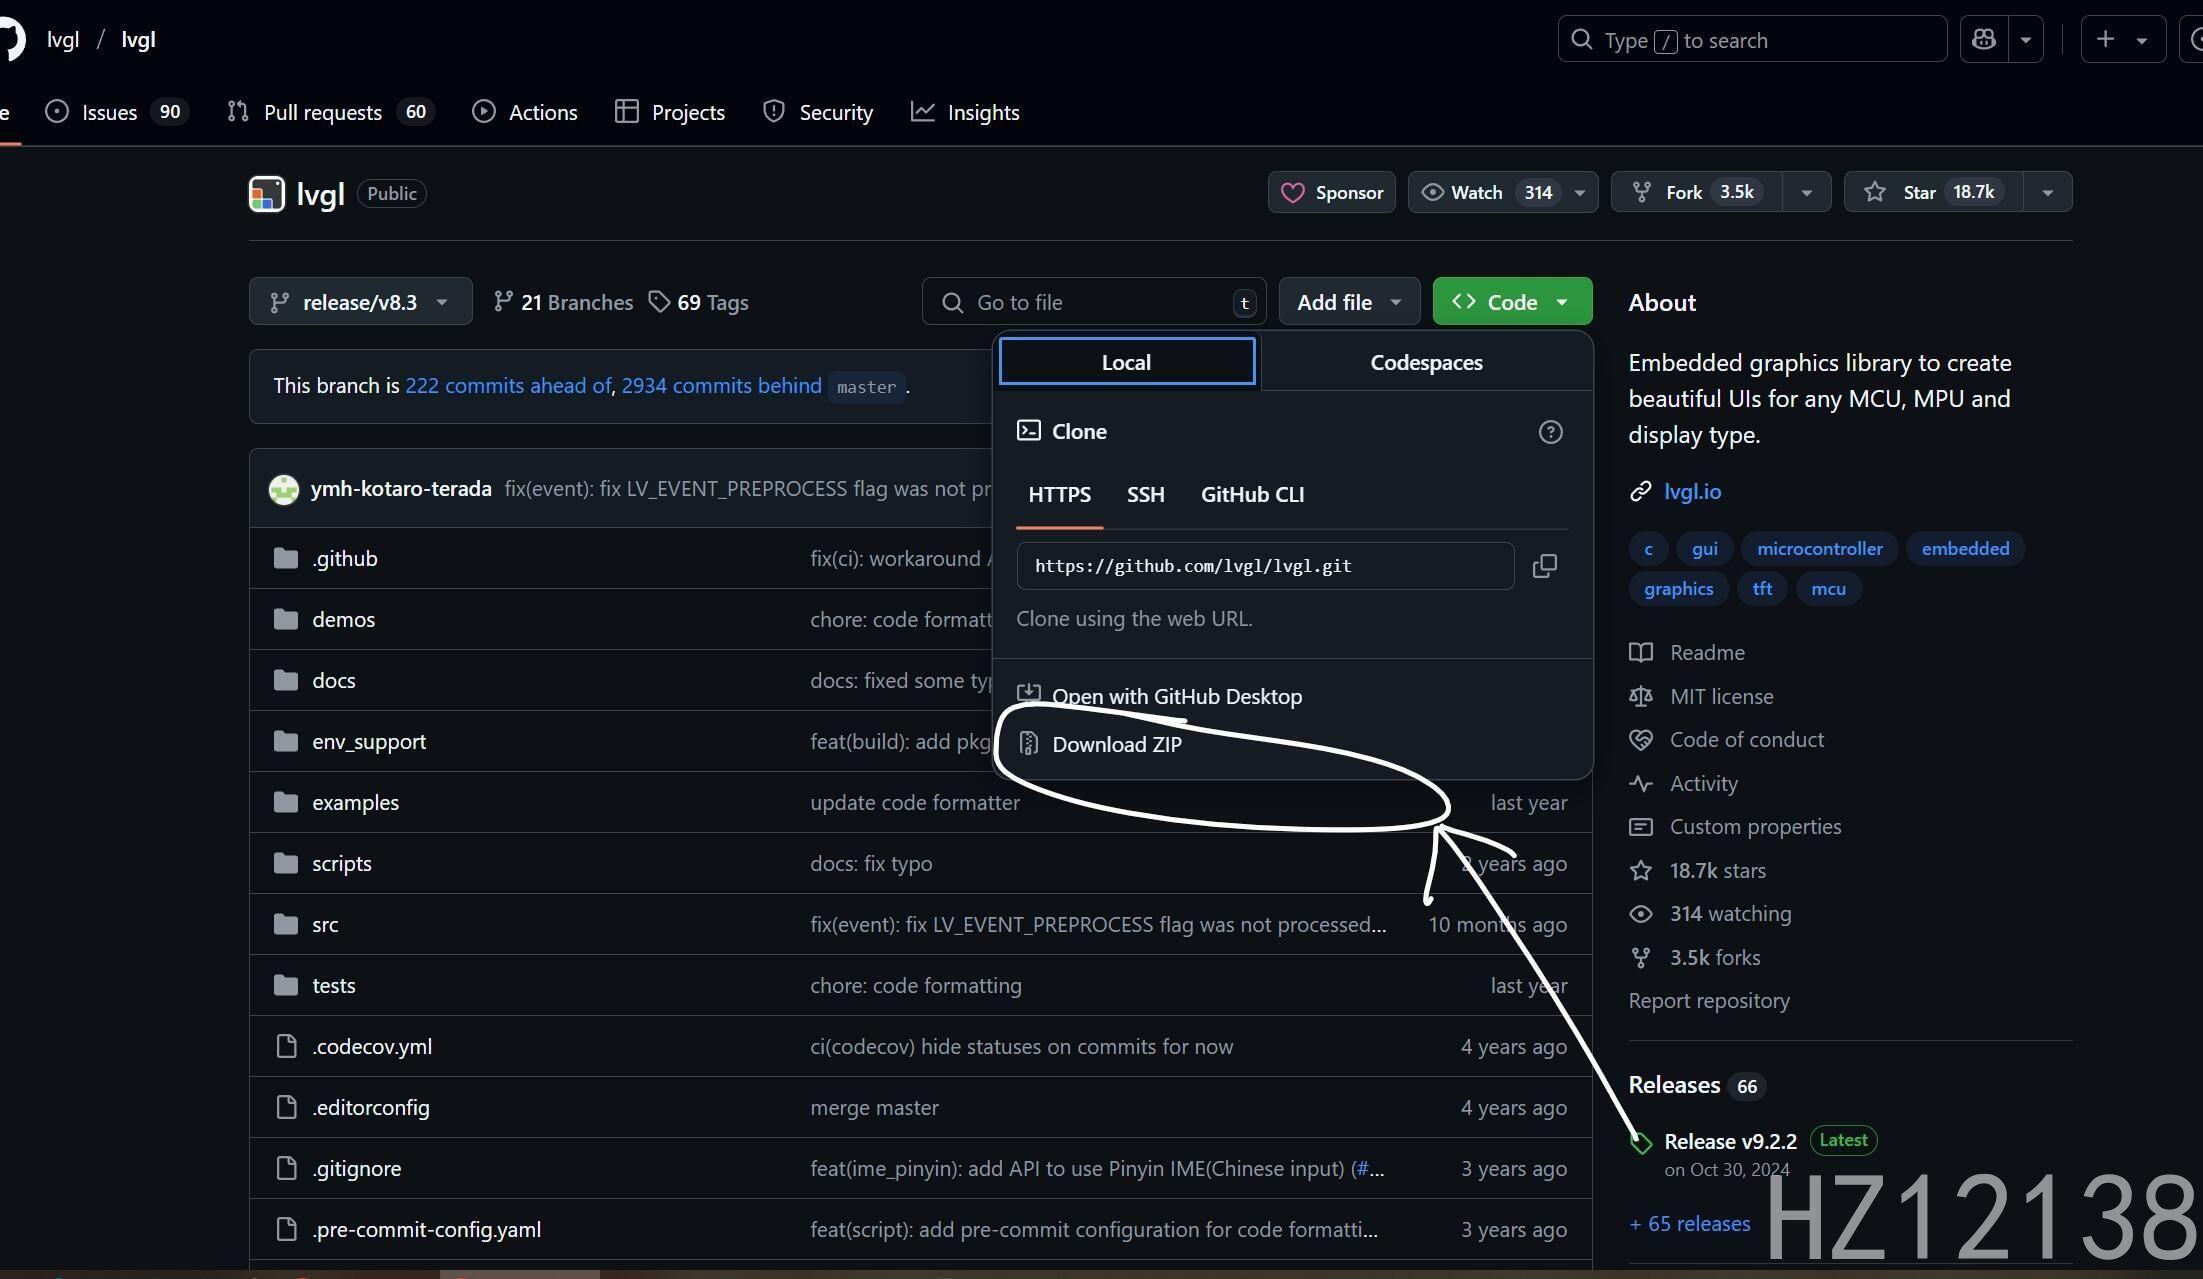2203x1279 pixels.
Task: Open the release/v8.3 branch selector dropdown
Action: coord(360,301)
